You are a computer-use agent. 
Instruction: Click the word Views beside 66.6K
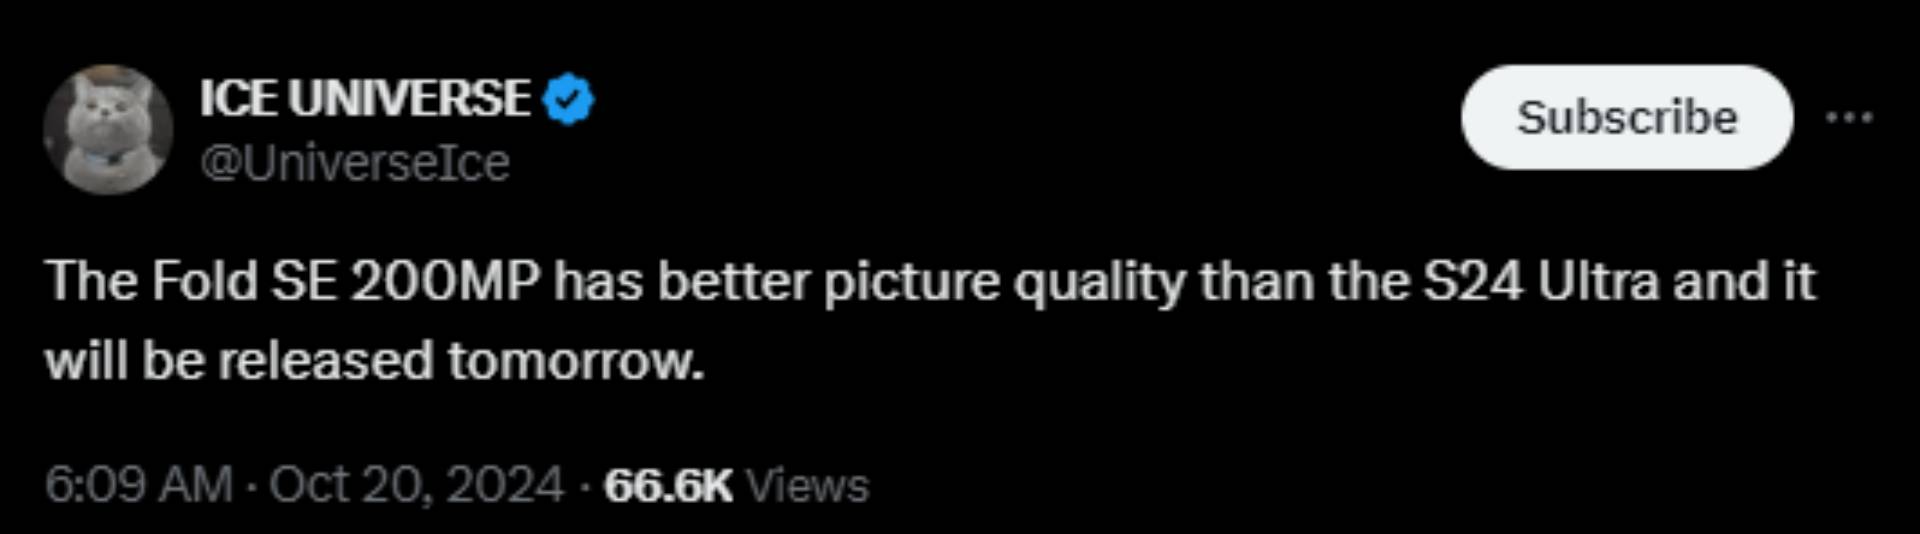point(808,486)
